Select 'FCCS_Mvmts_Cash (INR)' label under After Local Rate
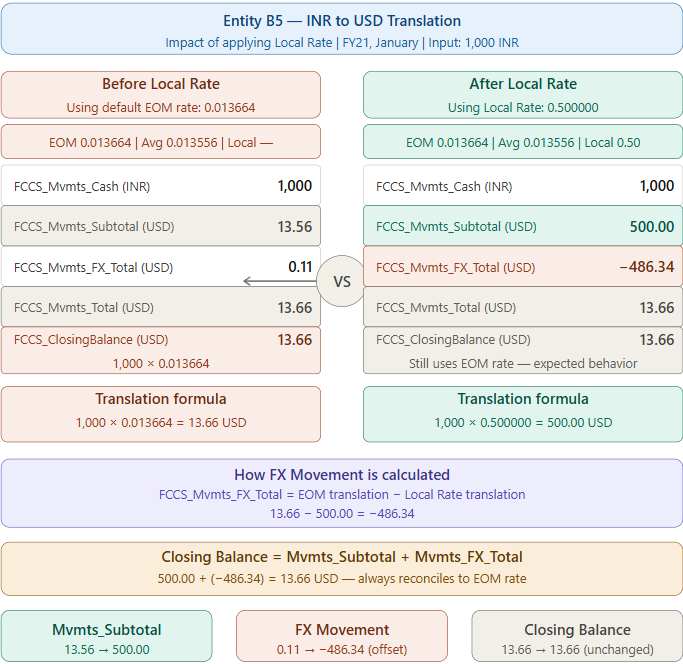Screen dimensions: 683x664 point(444,186)
